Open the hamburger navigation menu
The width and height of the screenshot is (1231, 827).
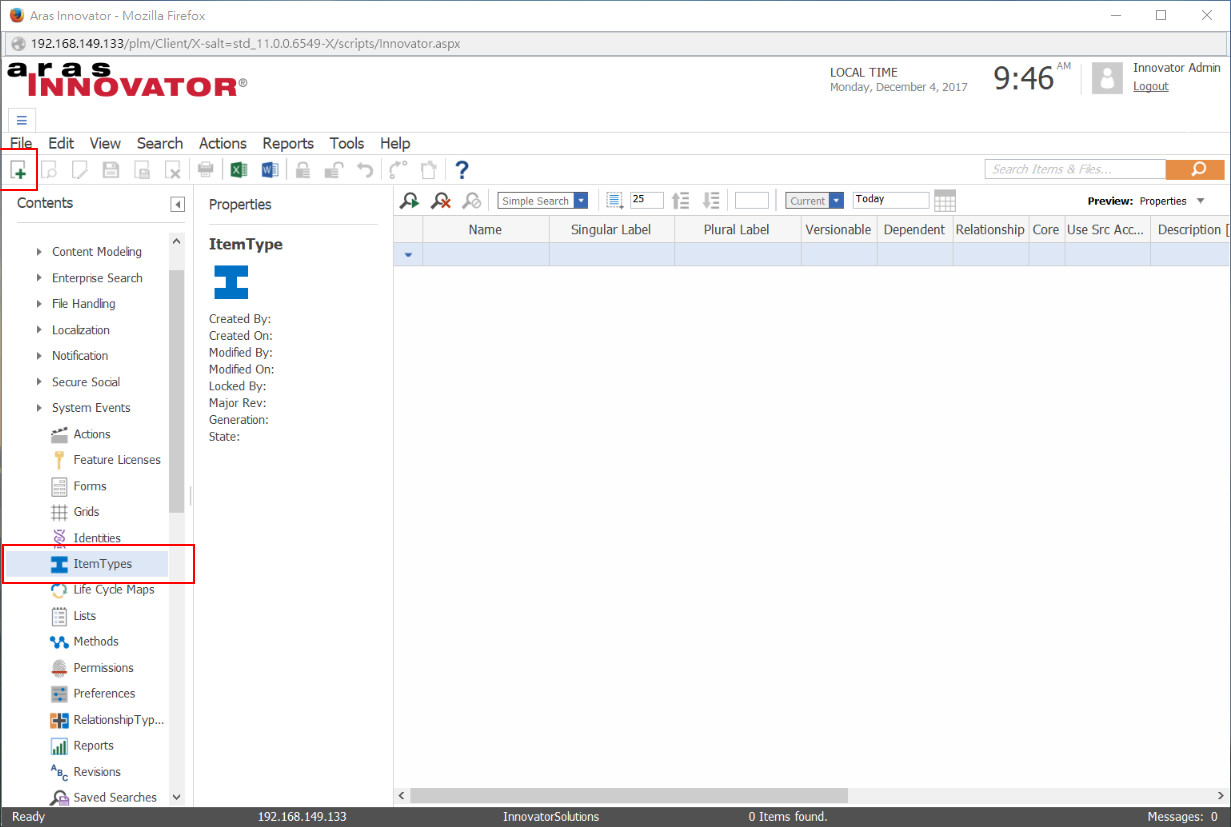(x=22, y=120)
